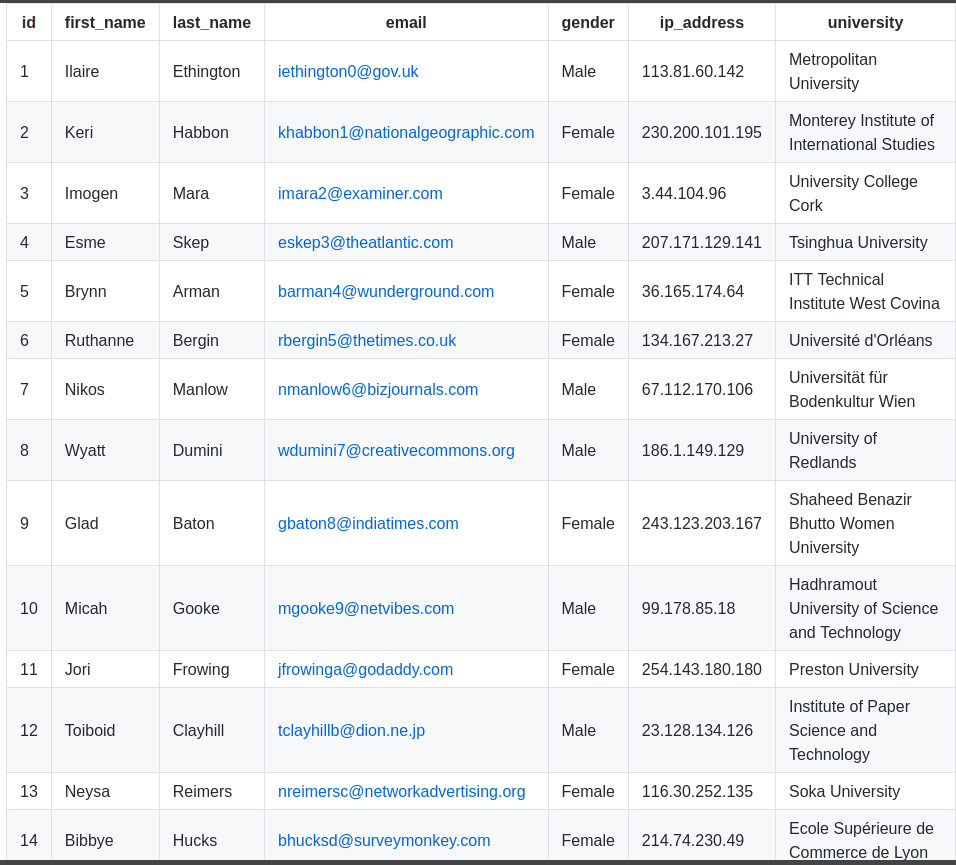Select first name cell Keri
The width and height of the screenshot is (956, 865).
105,132
